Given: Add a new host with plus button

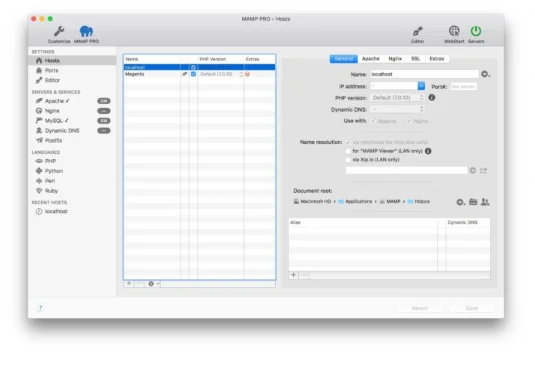Looking at the screenshot, I should pyautogui.click(x=129, y=283).
